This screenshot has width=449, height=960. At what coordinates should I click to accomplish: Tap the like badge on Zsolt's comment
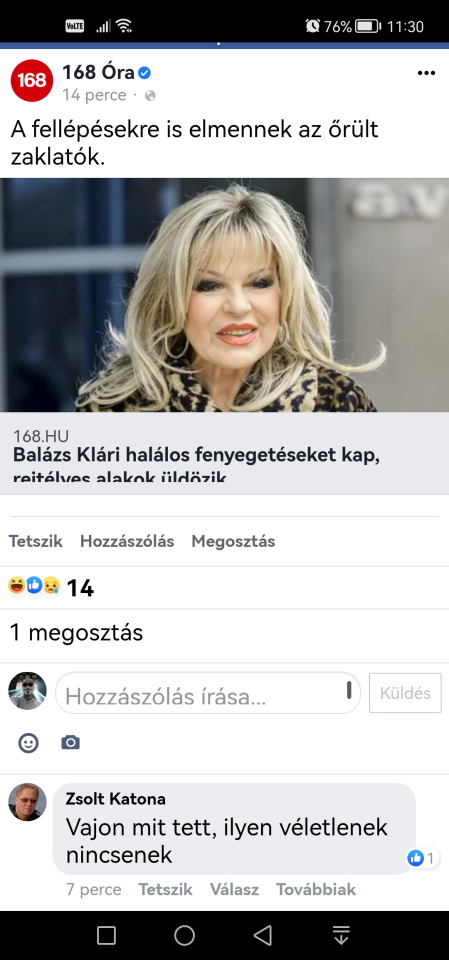[421, 858]
